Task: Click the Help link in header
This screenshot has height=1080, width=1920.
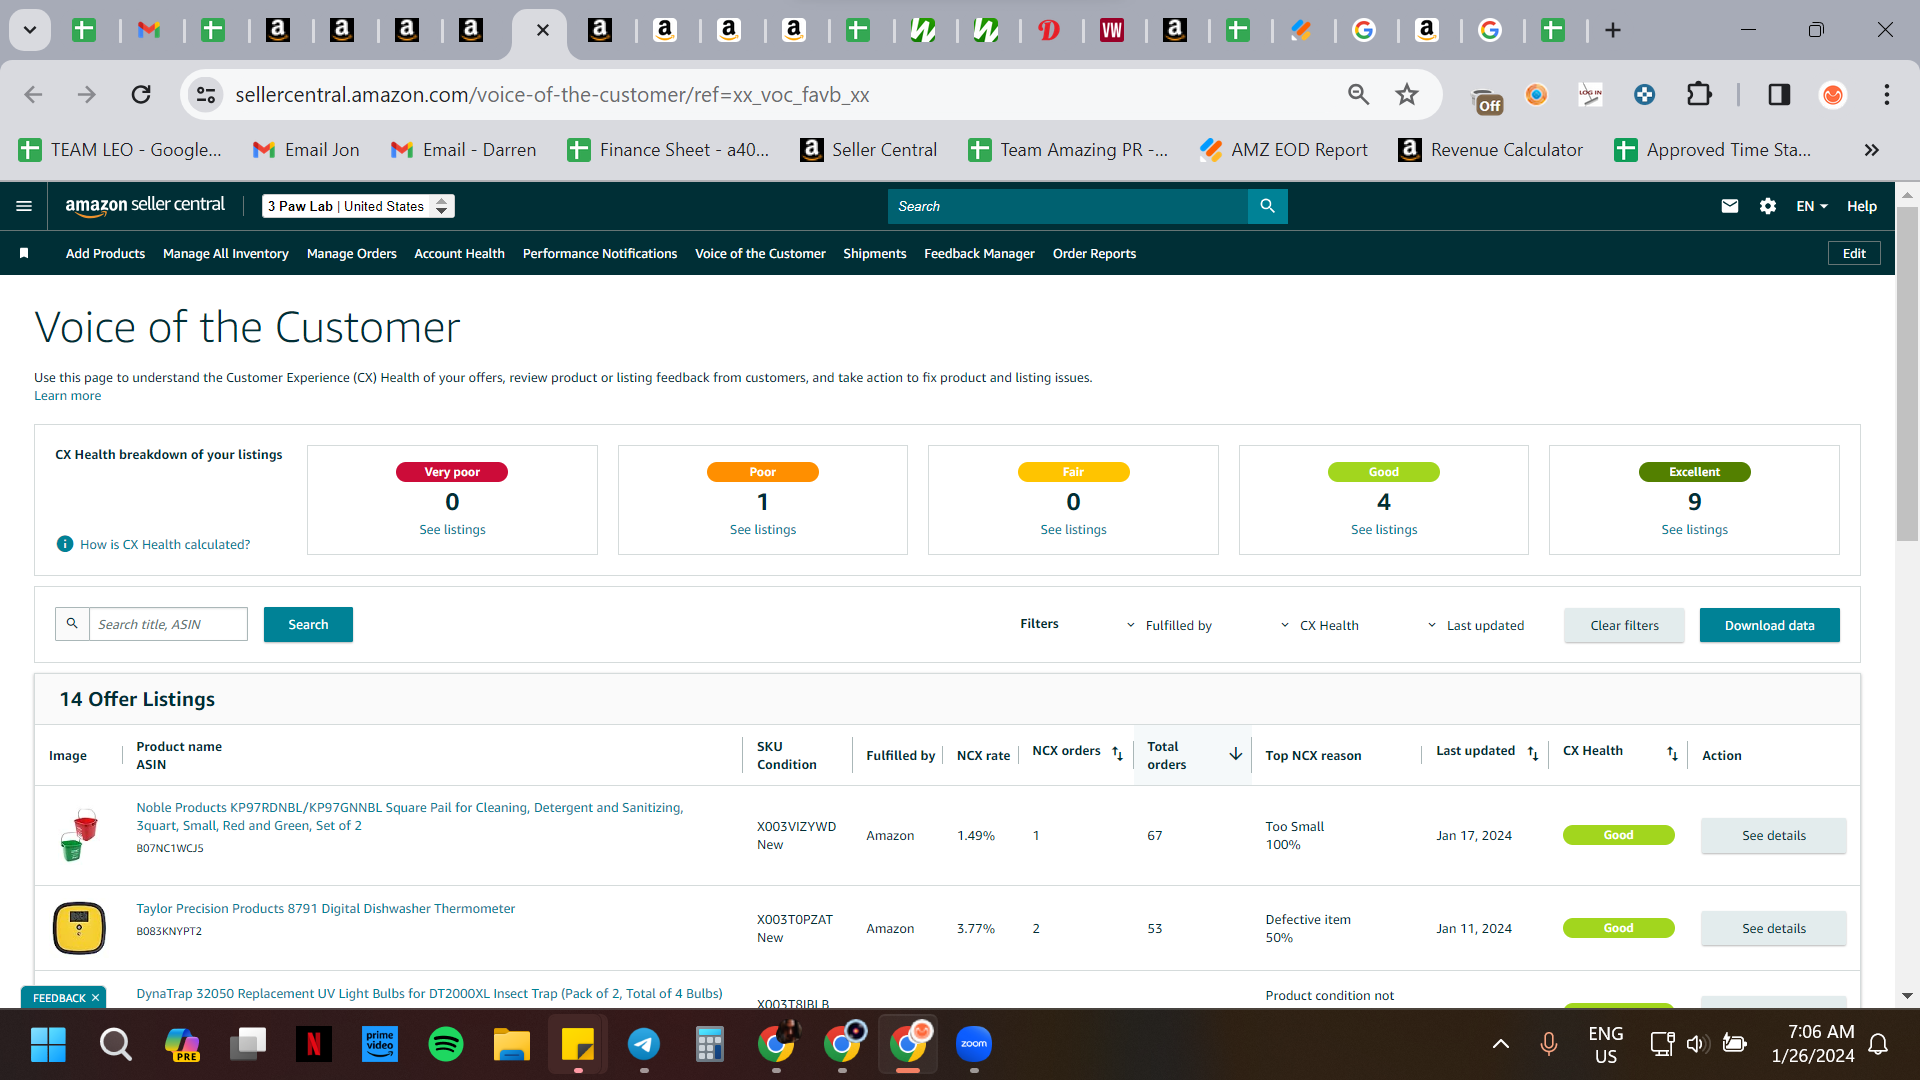Action: point(1861,206)
